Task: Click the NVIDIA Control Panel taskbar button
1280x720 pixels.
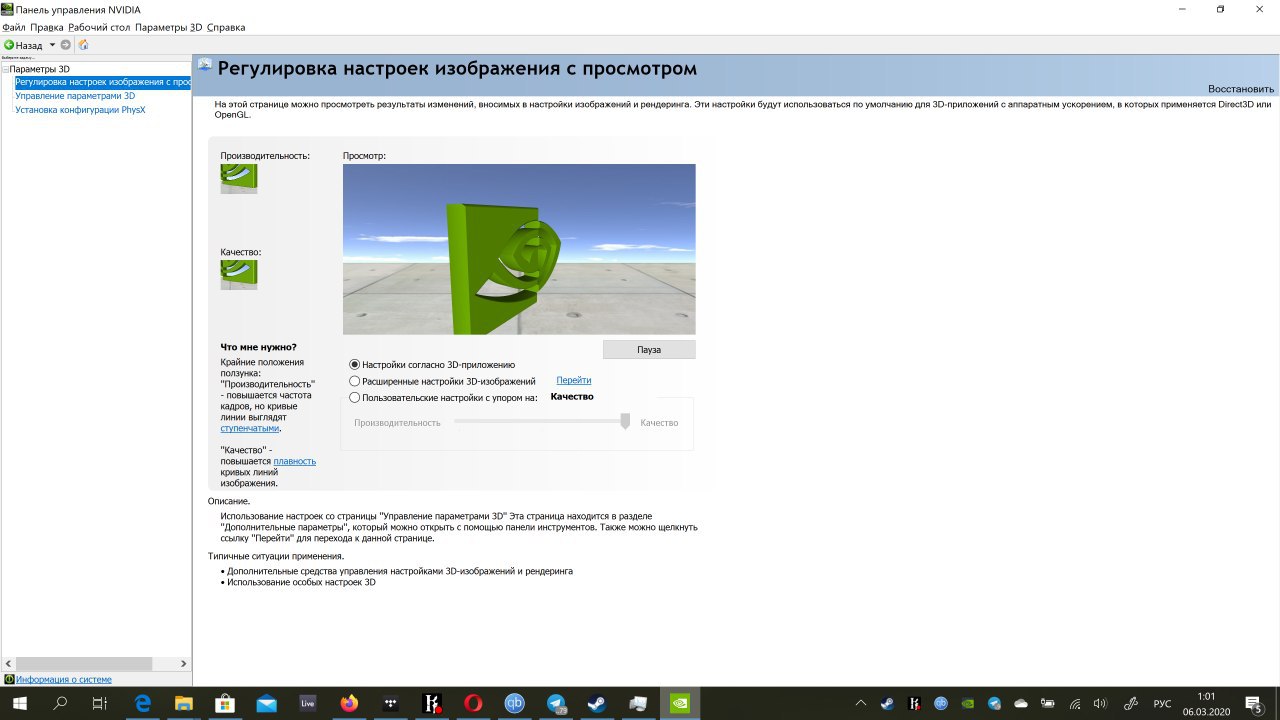Action: [x=680, y=703]
